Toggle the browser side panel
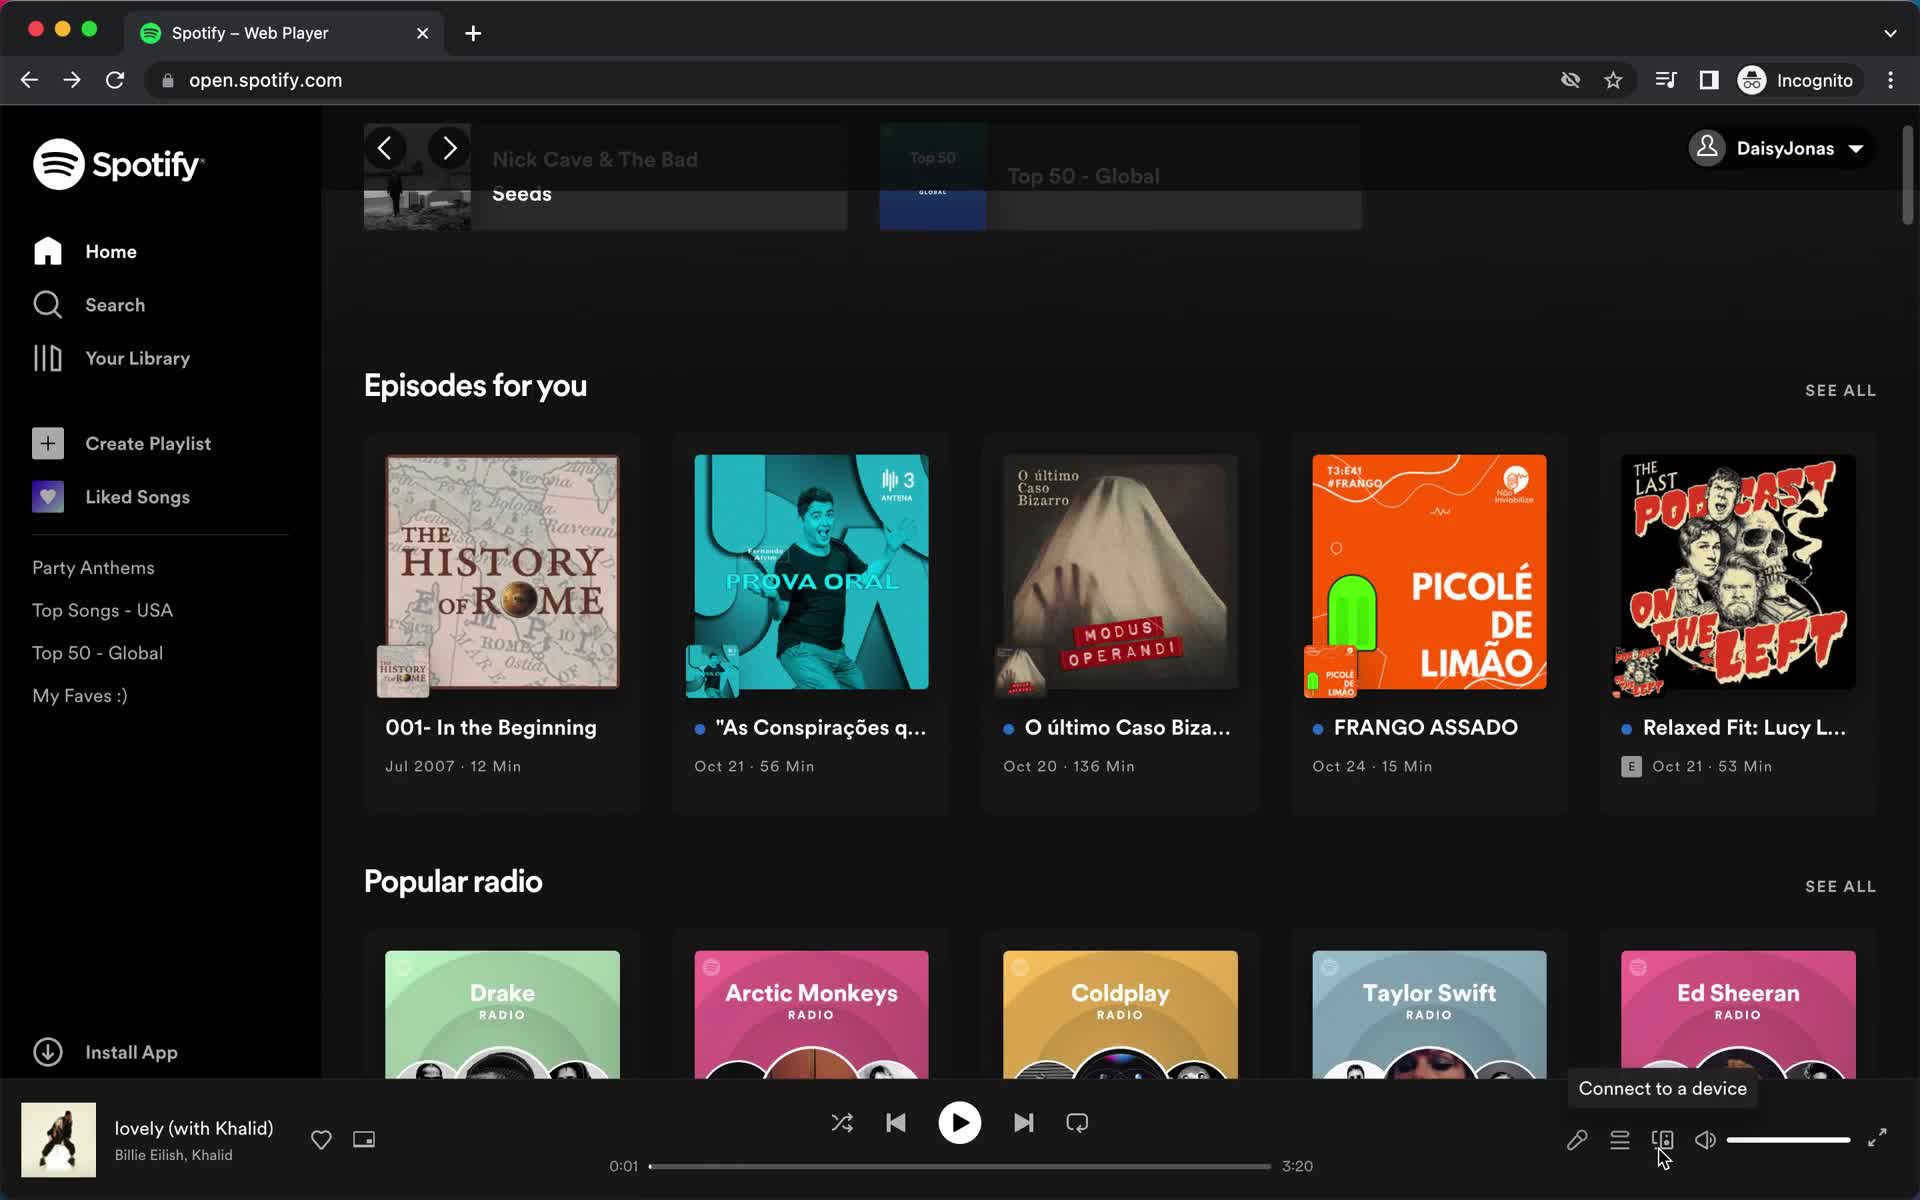 1709,80
